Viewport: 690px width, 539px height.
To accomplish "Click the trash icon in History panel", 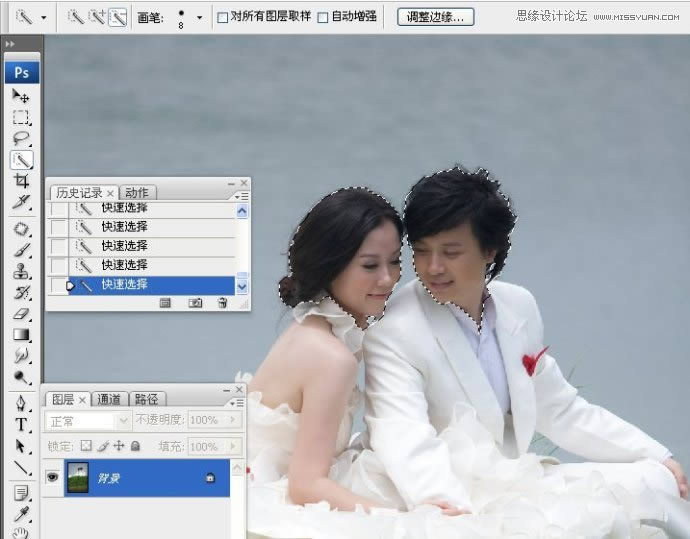I will pyautogui.click(x=222, y=302).
